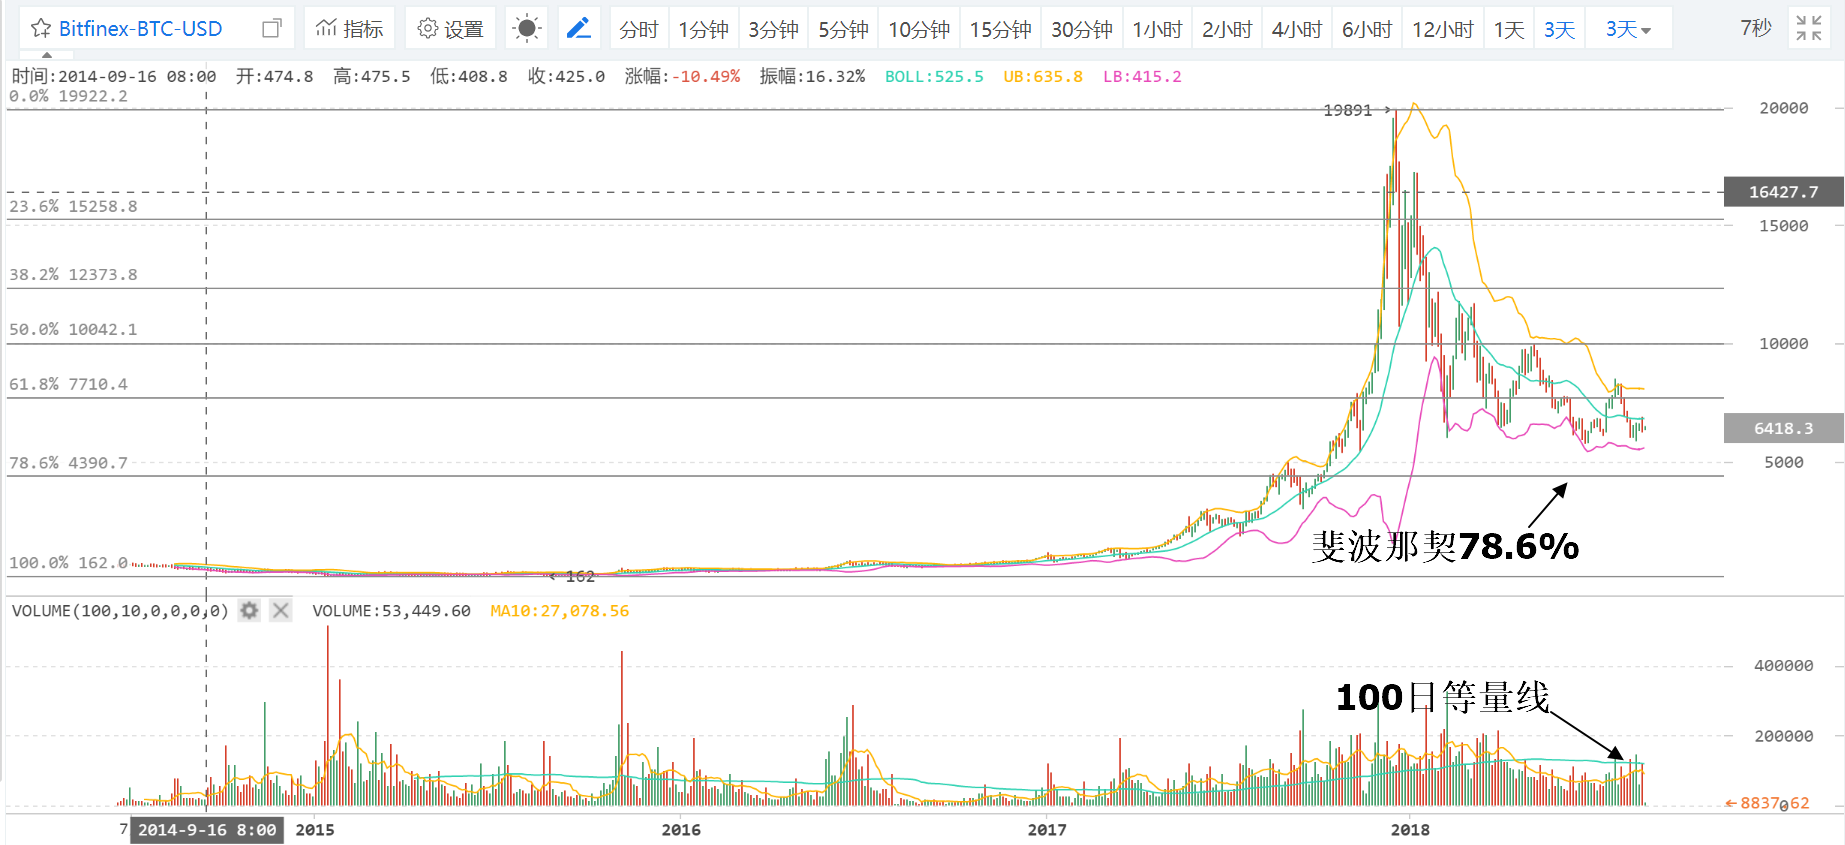The image size is (1845, 845).
Task: Click the UB:635.8 upper band value
Action: (x=1043, y=76)
